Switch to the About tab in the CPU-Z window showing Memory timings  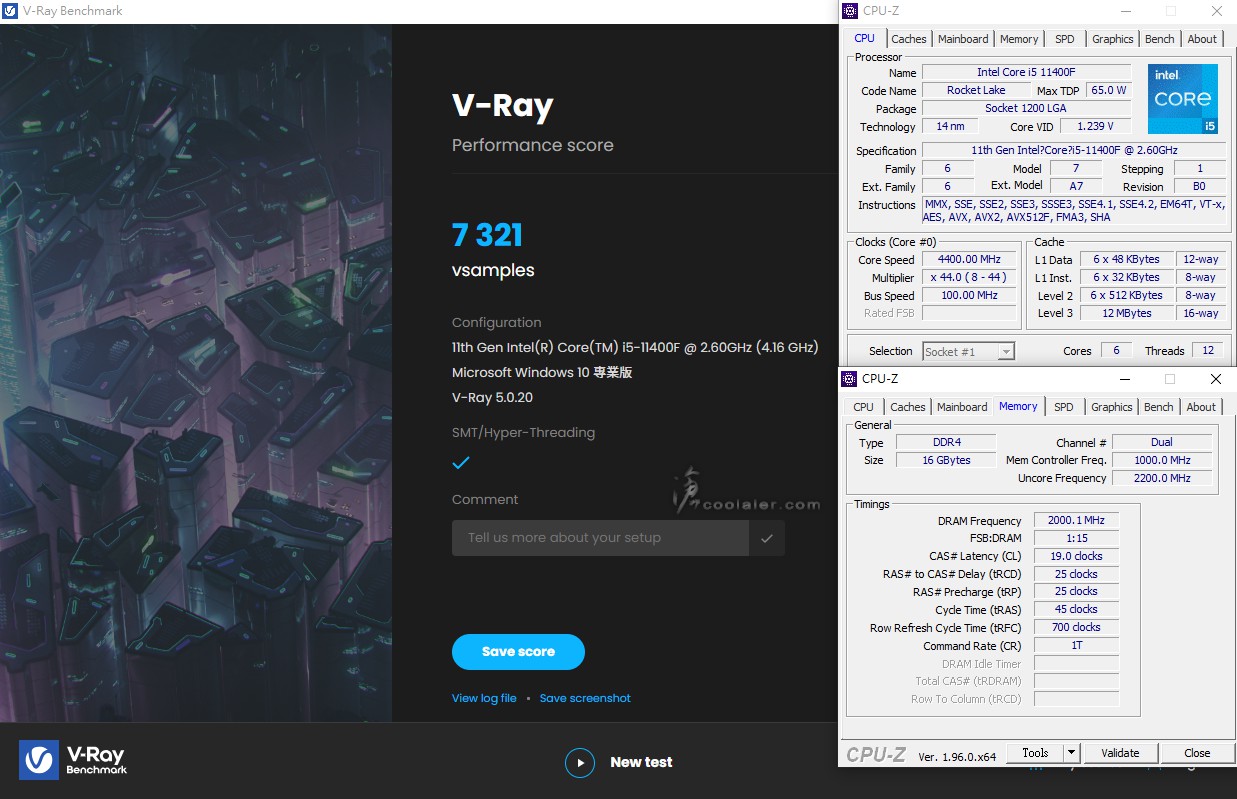pos(1202,407)
